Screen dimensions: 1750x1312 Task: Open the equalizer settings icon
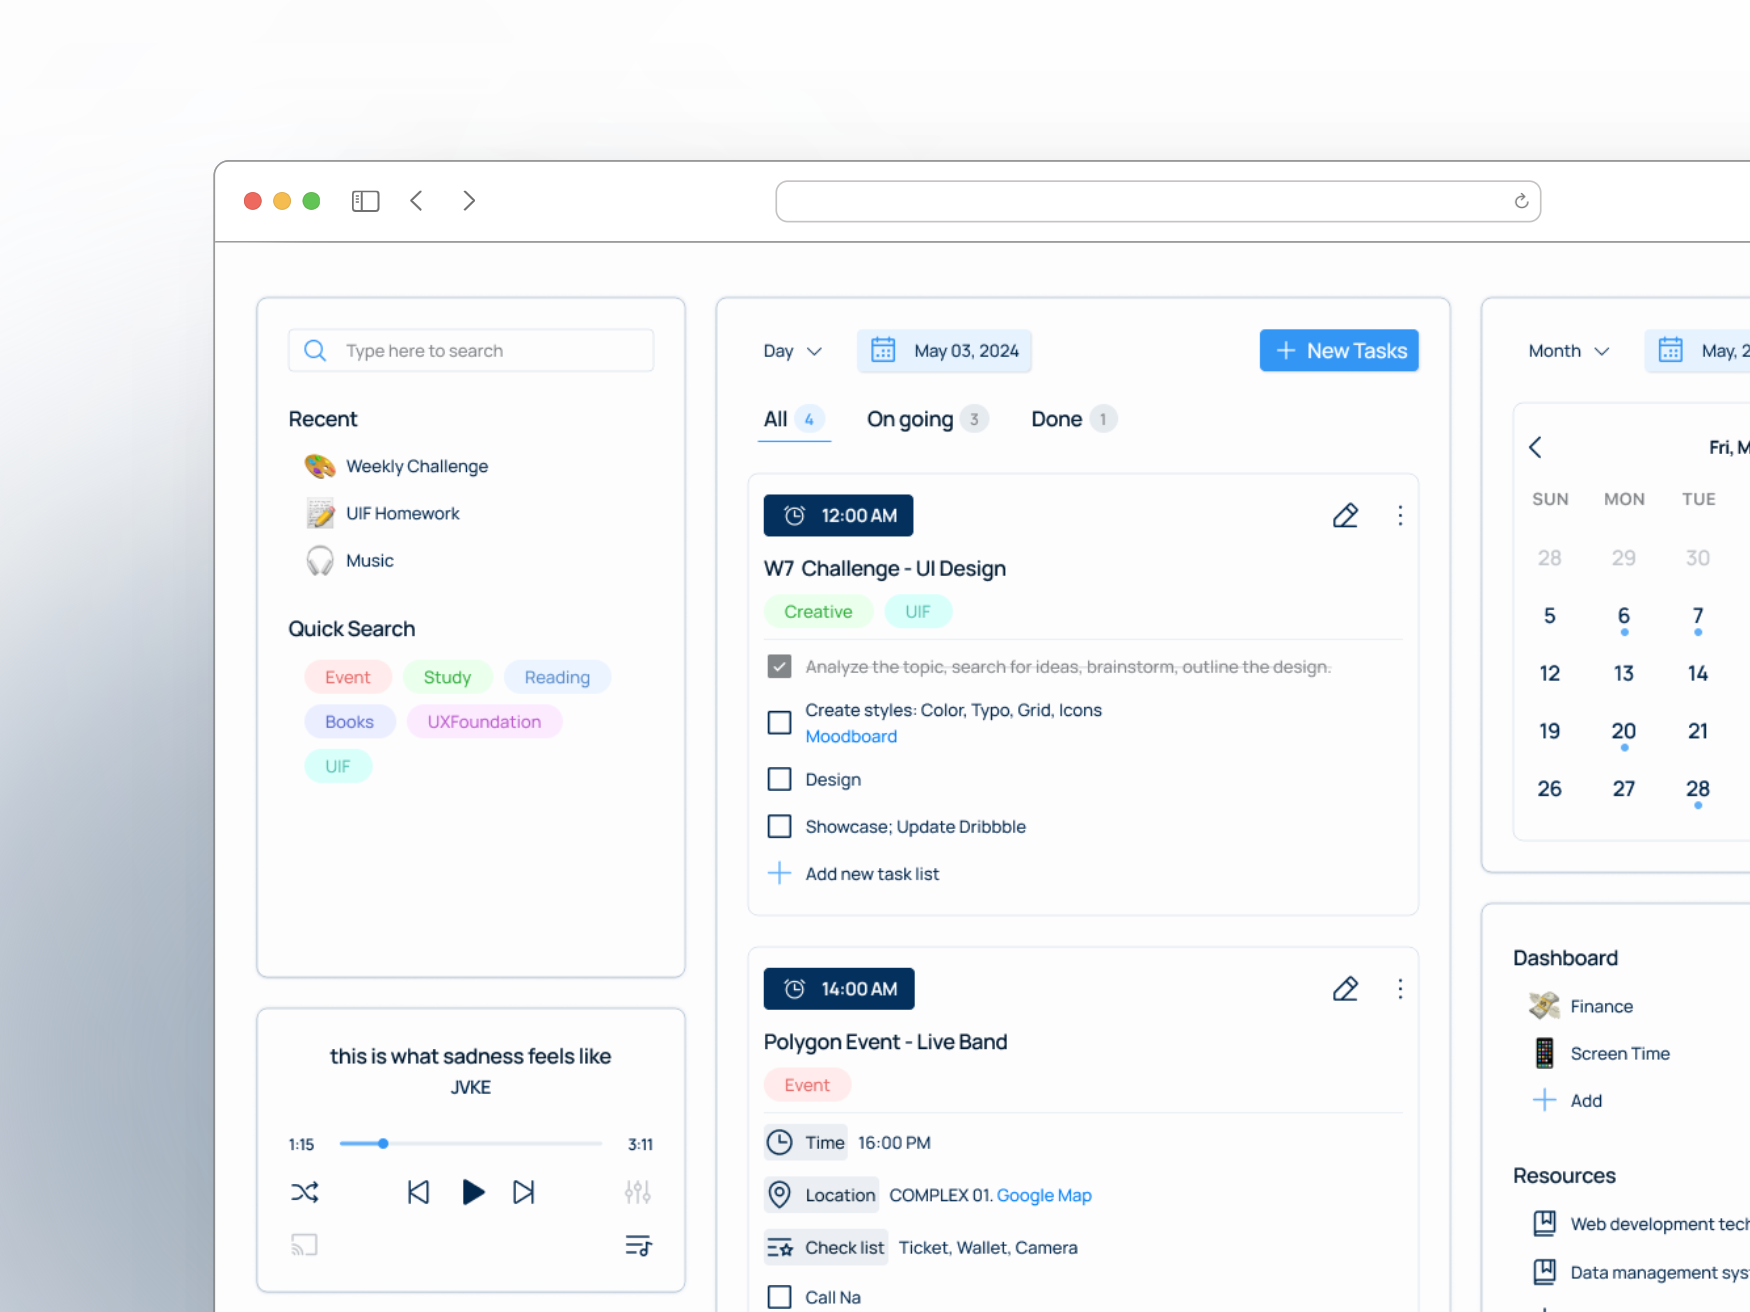pos(637,1192)
